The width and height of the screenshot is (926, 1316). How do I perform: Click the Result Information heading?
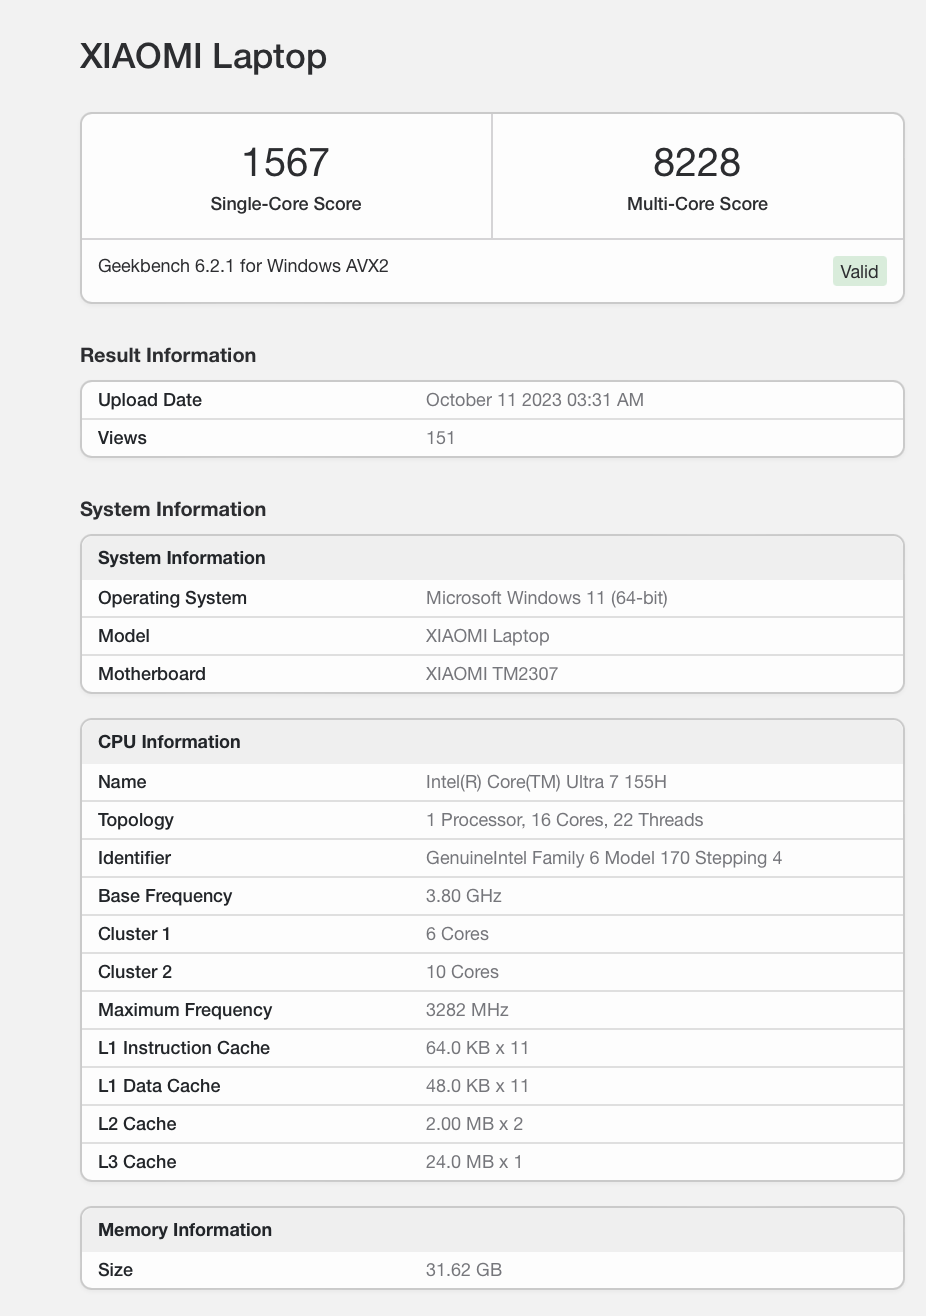(x=168, y=355)
